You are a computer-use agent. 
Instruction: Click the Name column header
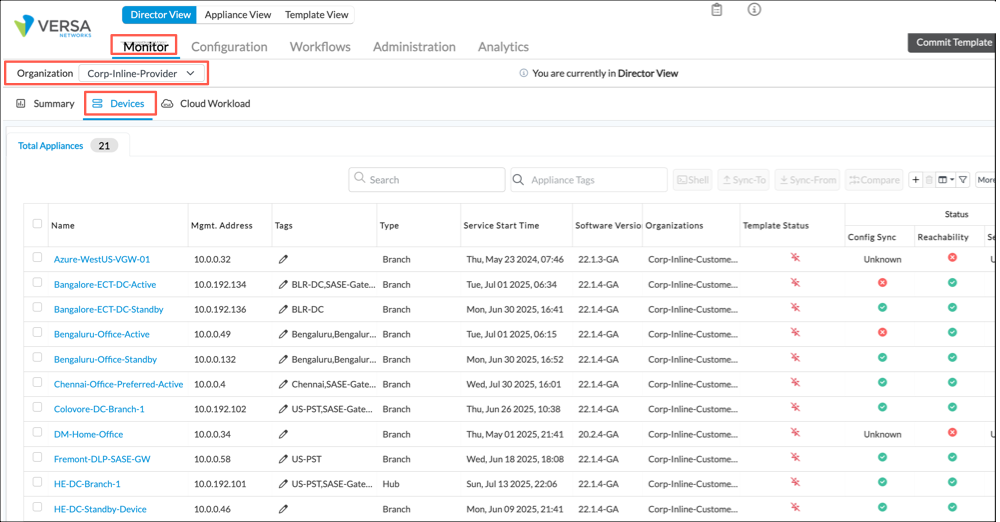tap(62, 225)
